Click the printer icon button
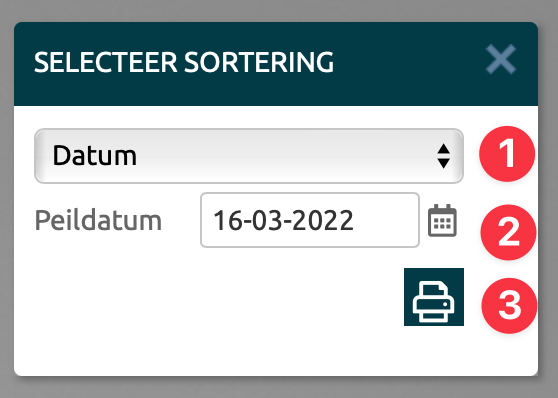558x398 pixels. tap(434, 297)
